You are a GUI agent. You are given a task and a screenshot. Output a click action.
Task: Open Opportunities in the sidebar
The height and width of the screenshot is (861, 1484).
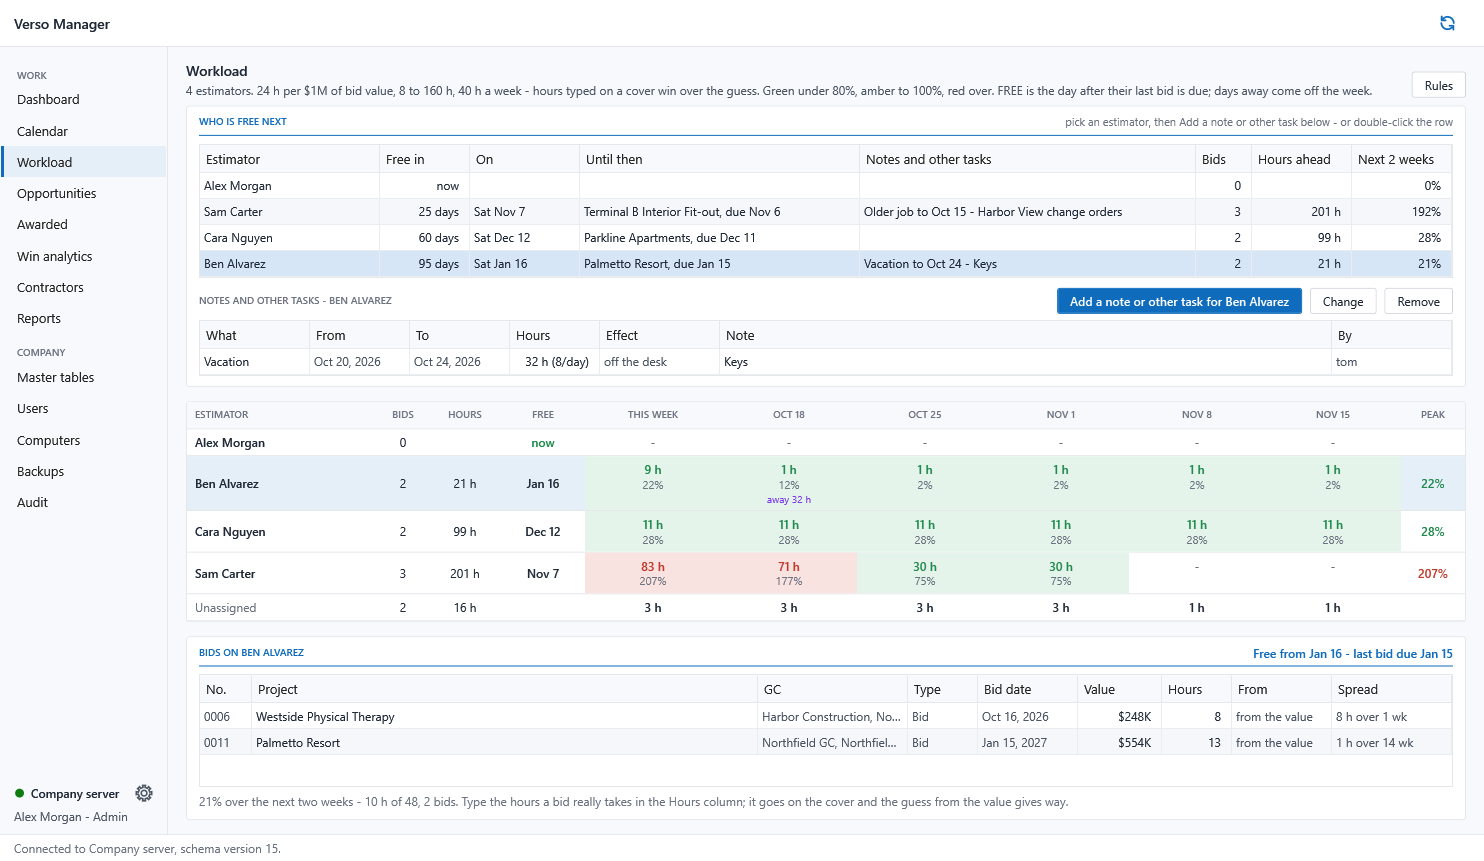[x=84, y=193]
